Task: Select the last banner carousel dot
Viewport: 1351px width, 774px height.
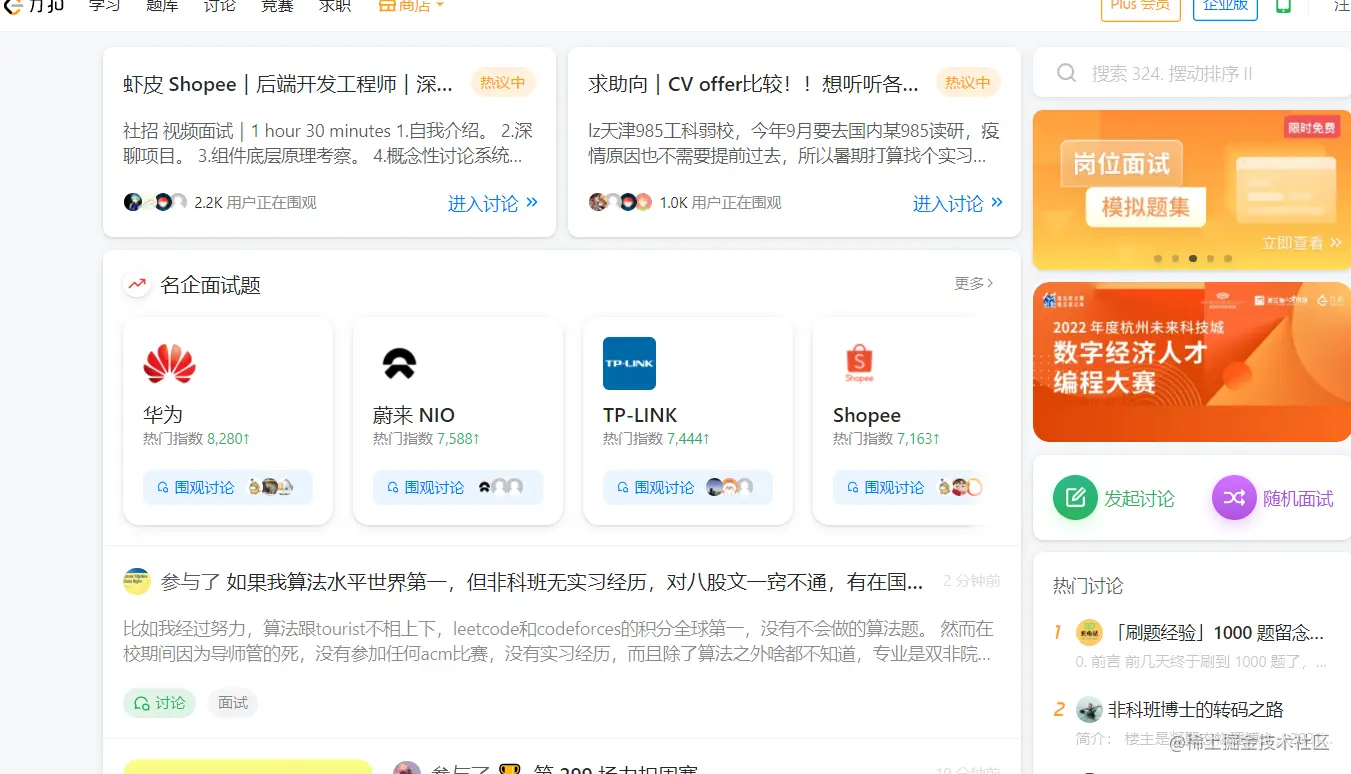Action: (1228, 258)
